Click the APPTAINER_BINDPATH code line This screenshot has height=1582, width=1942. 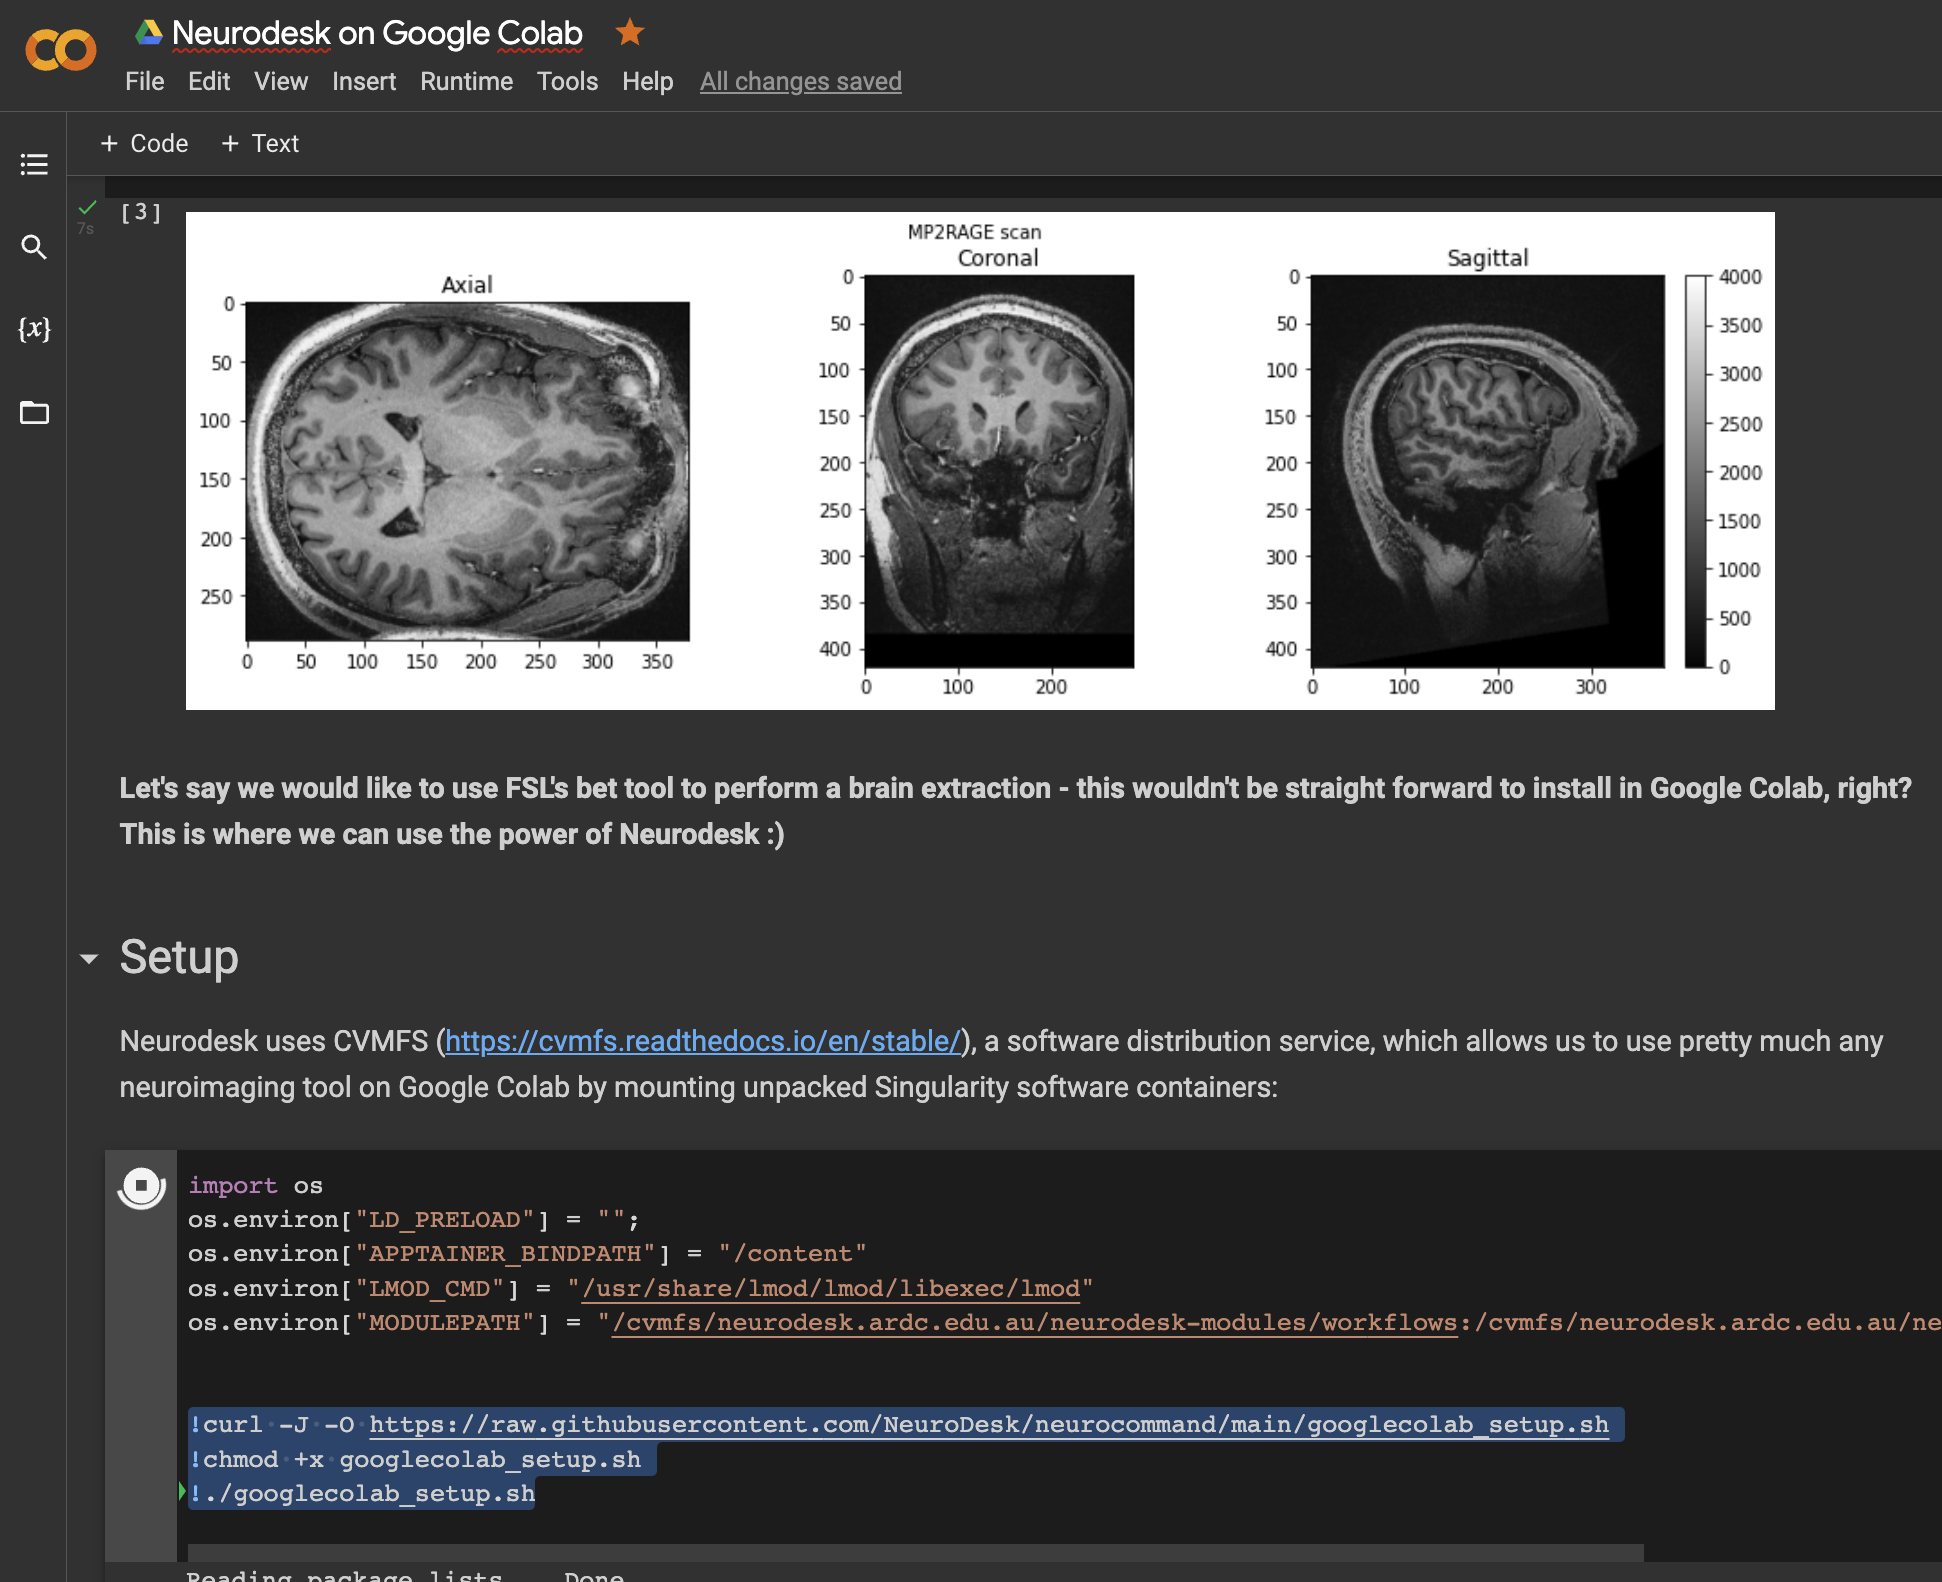[x=527, y=1253]
